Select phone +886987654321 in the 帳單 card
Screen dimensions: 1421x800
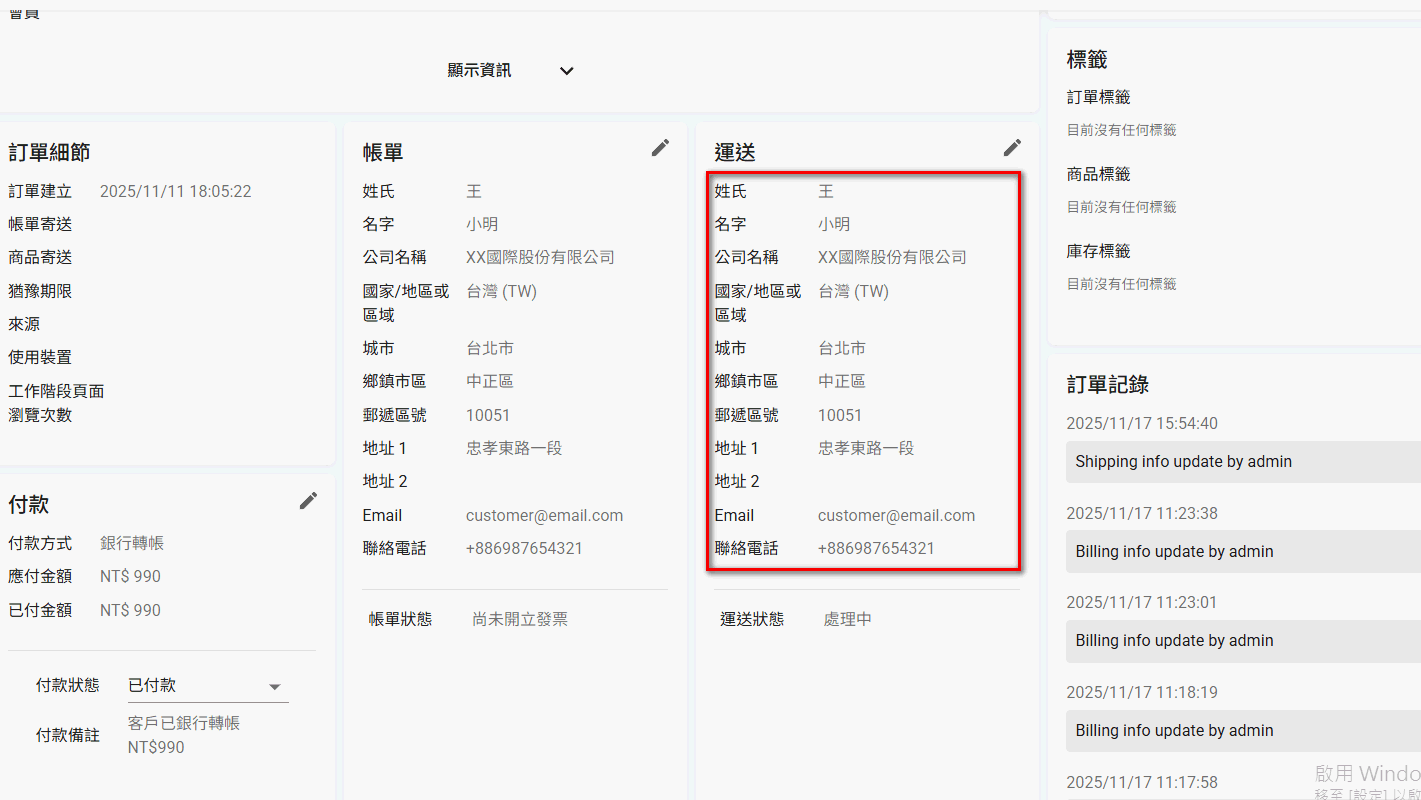tap(524, 548)
